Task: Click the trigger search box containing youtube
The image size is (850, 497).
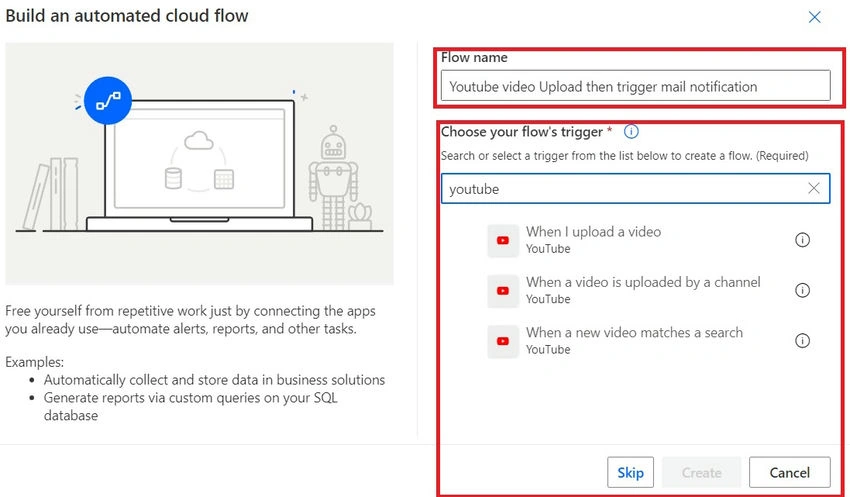Action: [x=635, y=189]
